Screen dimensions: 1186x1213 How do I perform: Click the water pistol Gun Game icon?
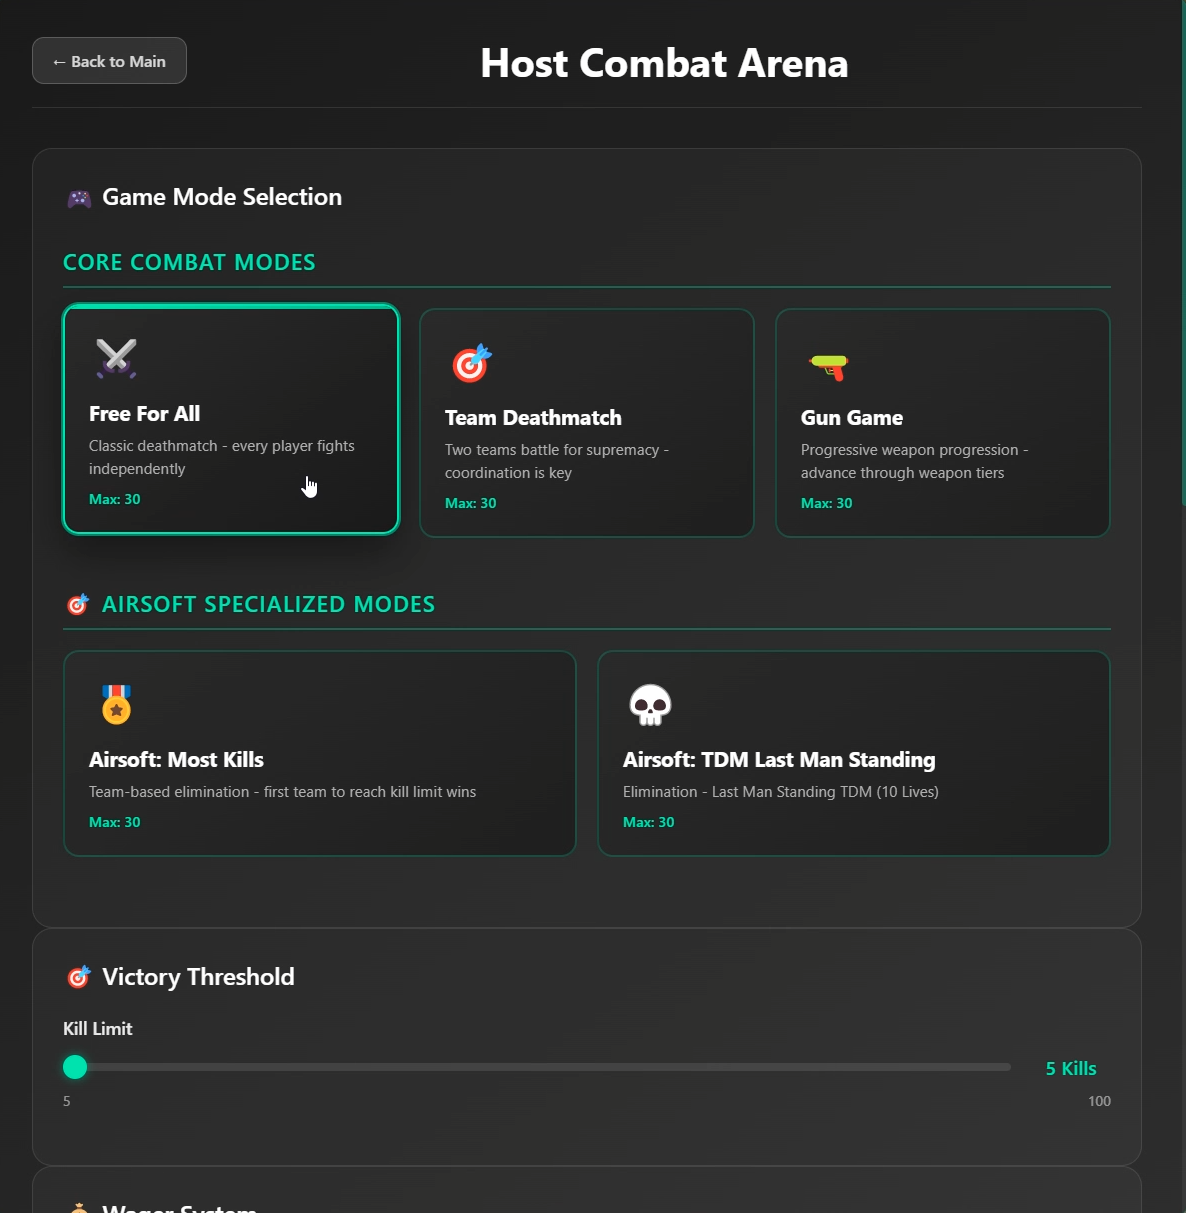[x=829, y=366]
